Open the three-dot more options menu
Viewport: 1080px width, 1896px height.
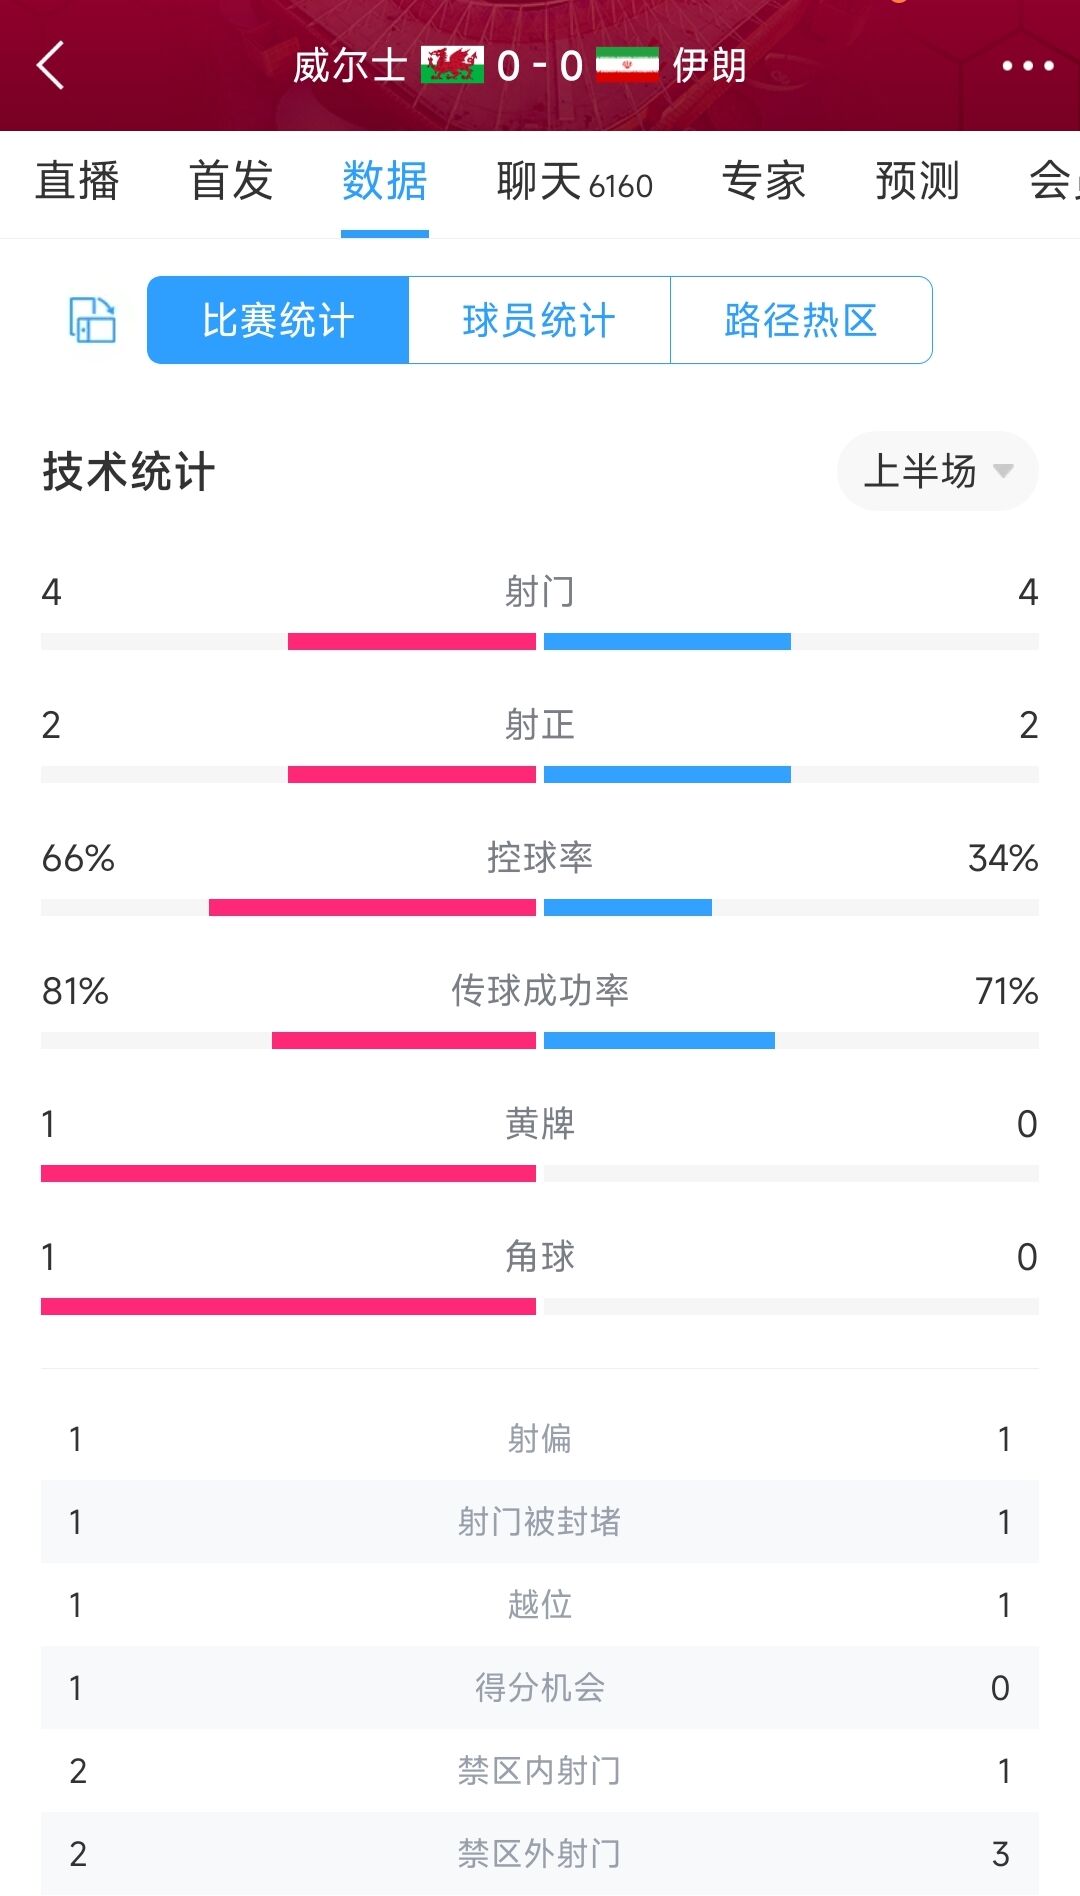click(1028, 66)
